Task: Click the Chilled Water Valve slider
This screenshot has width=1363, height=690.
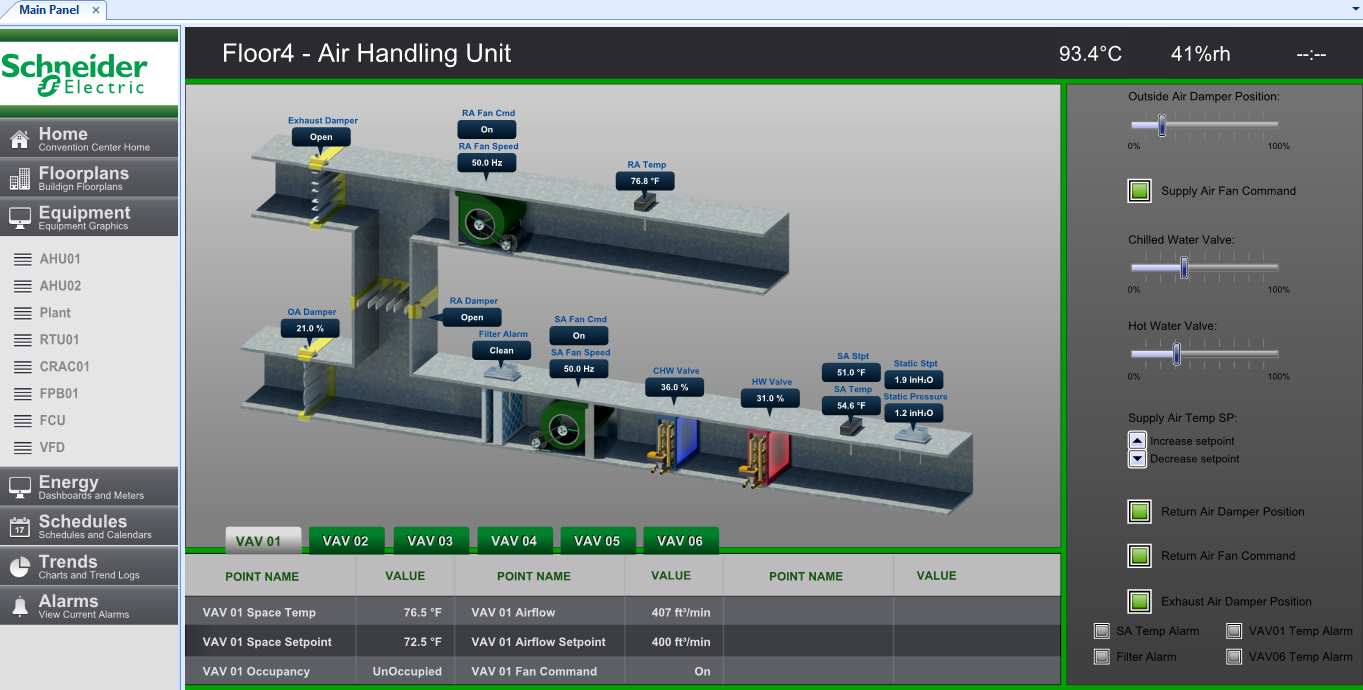Action: [1184, 268]
